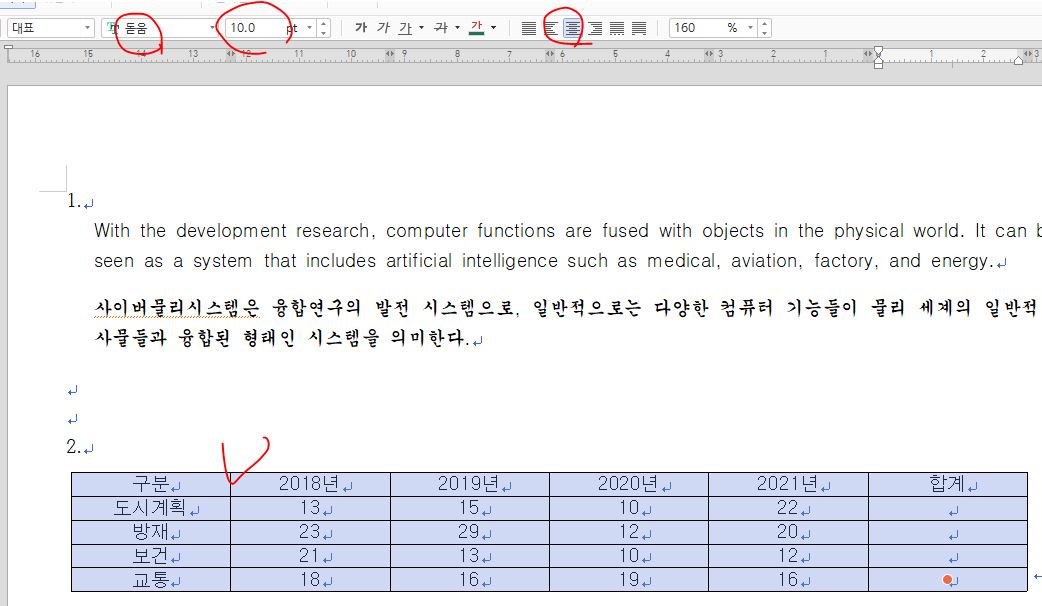Click the empty 합계 cell in 보건 row
Screen dimensions: 1042x606
click(948, 556)
